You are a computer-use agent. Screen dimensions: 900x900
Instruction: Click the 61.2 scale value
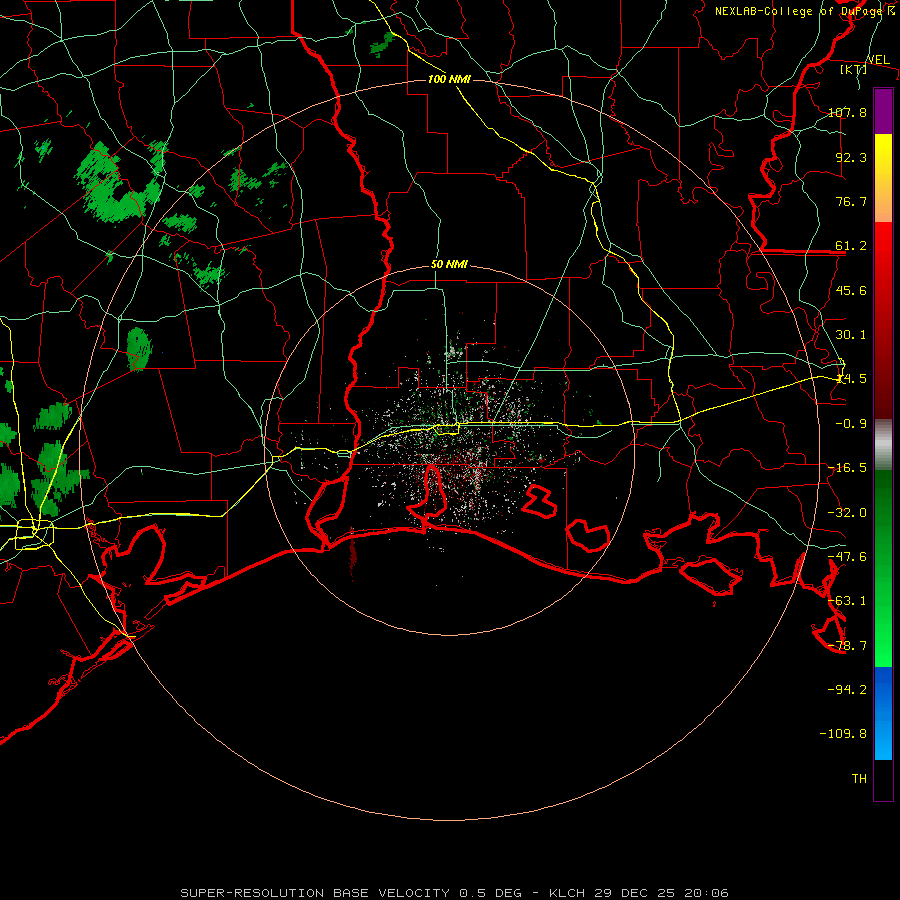coord(851,246)
